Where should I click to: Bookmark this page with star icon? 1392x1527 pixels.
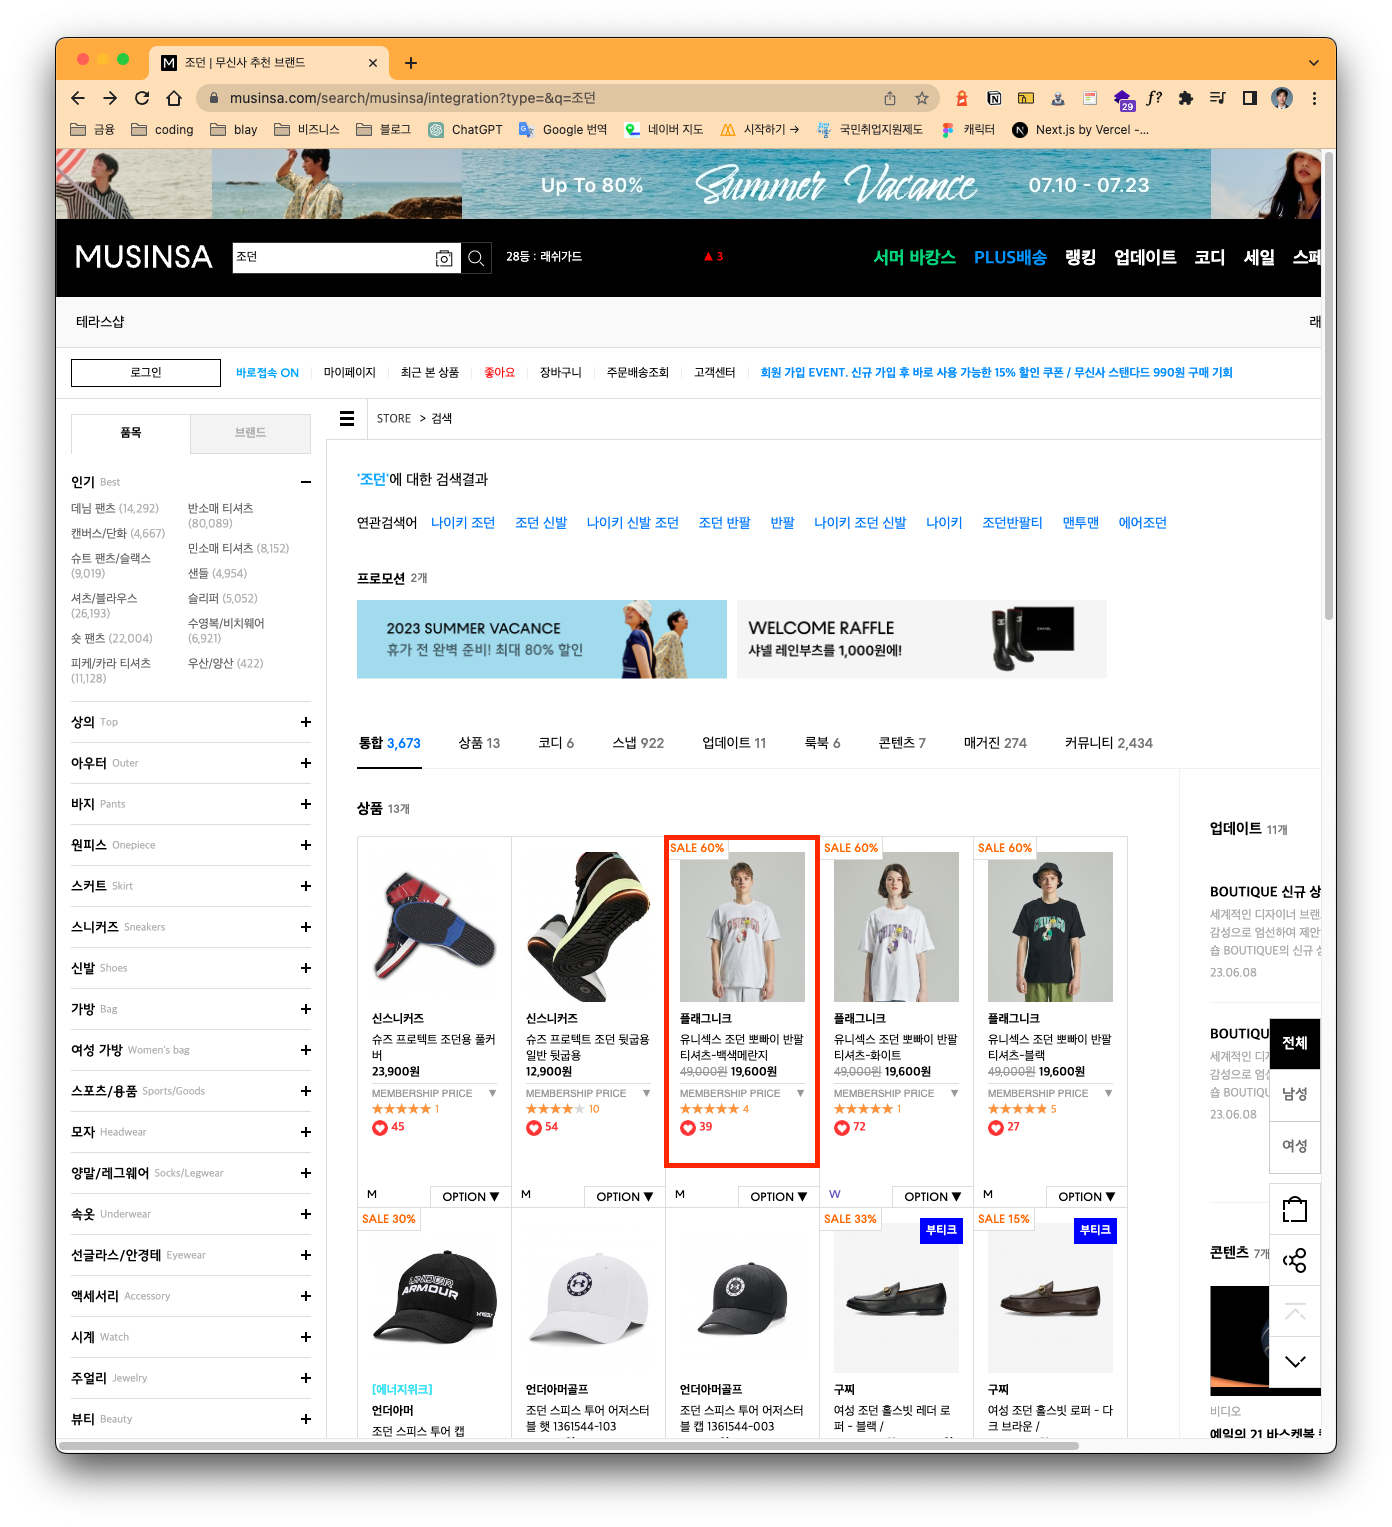922,98
